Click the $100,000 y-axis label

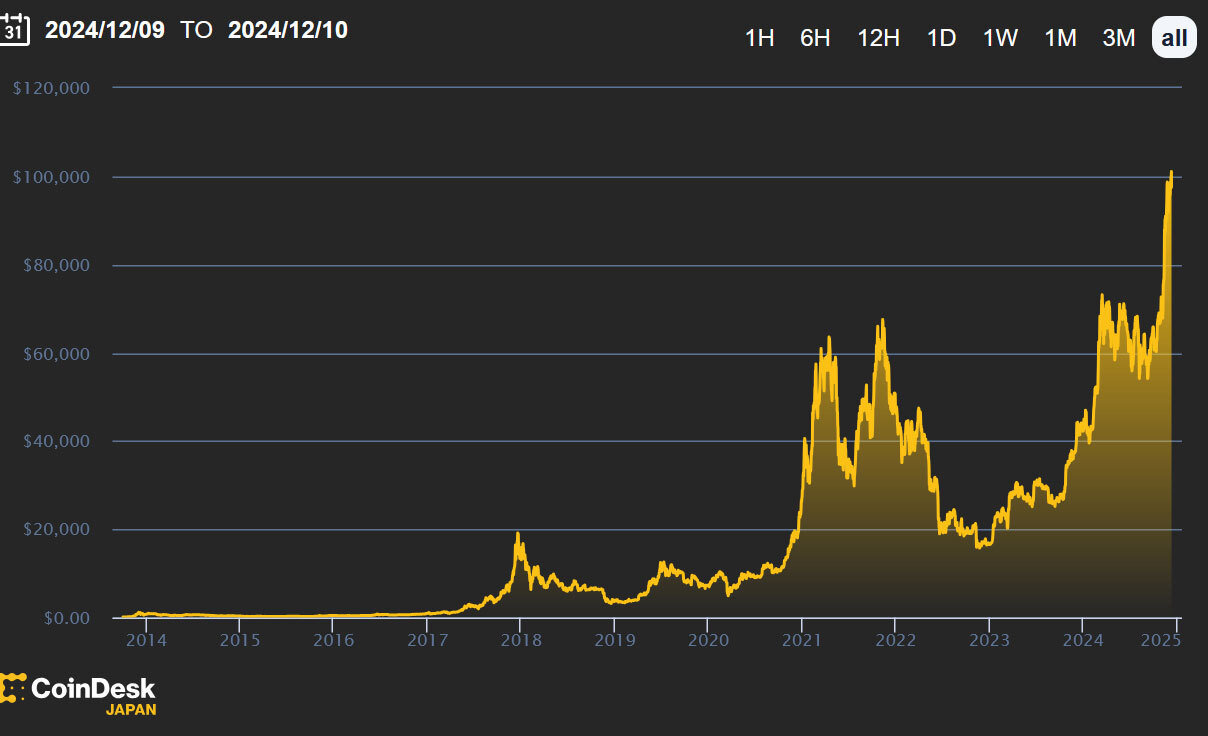coord(51,177)
